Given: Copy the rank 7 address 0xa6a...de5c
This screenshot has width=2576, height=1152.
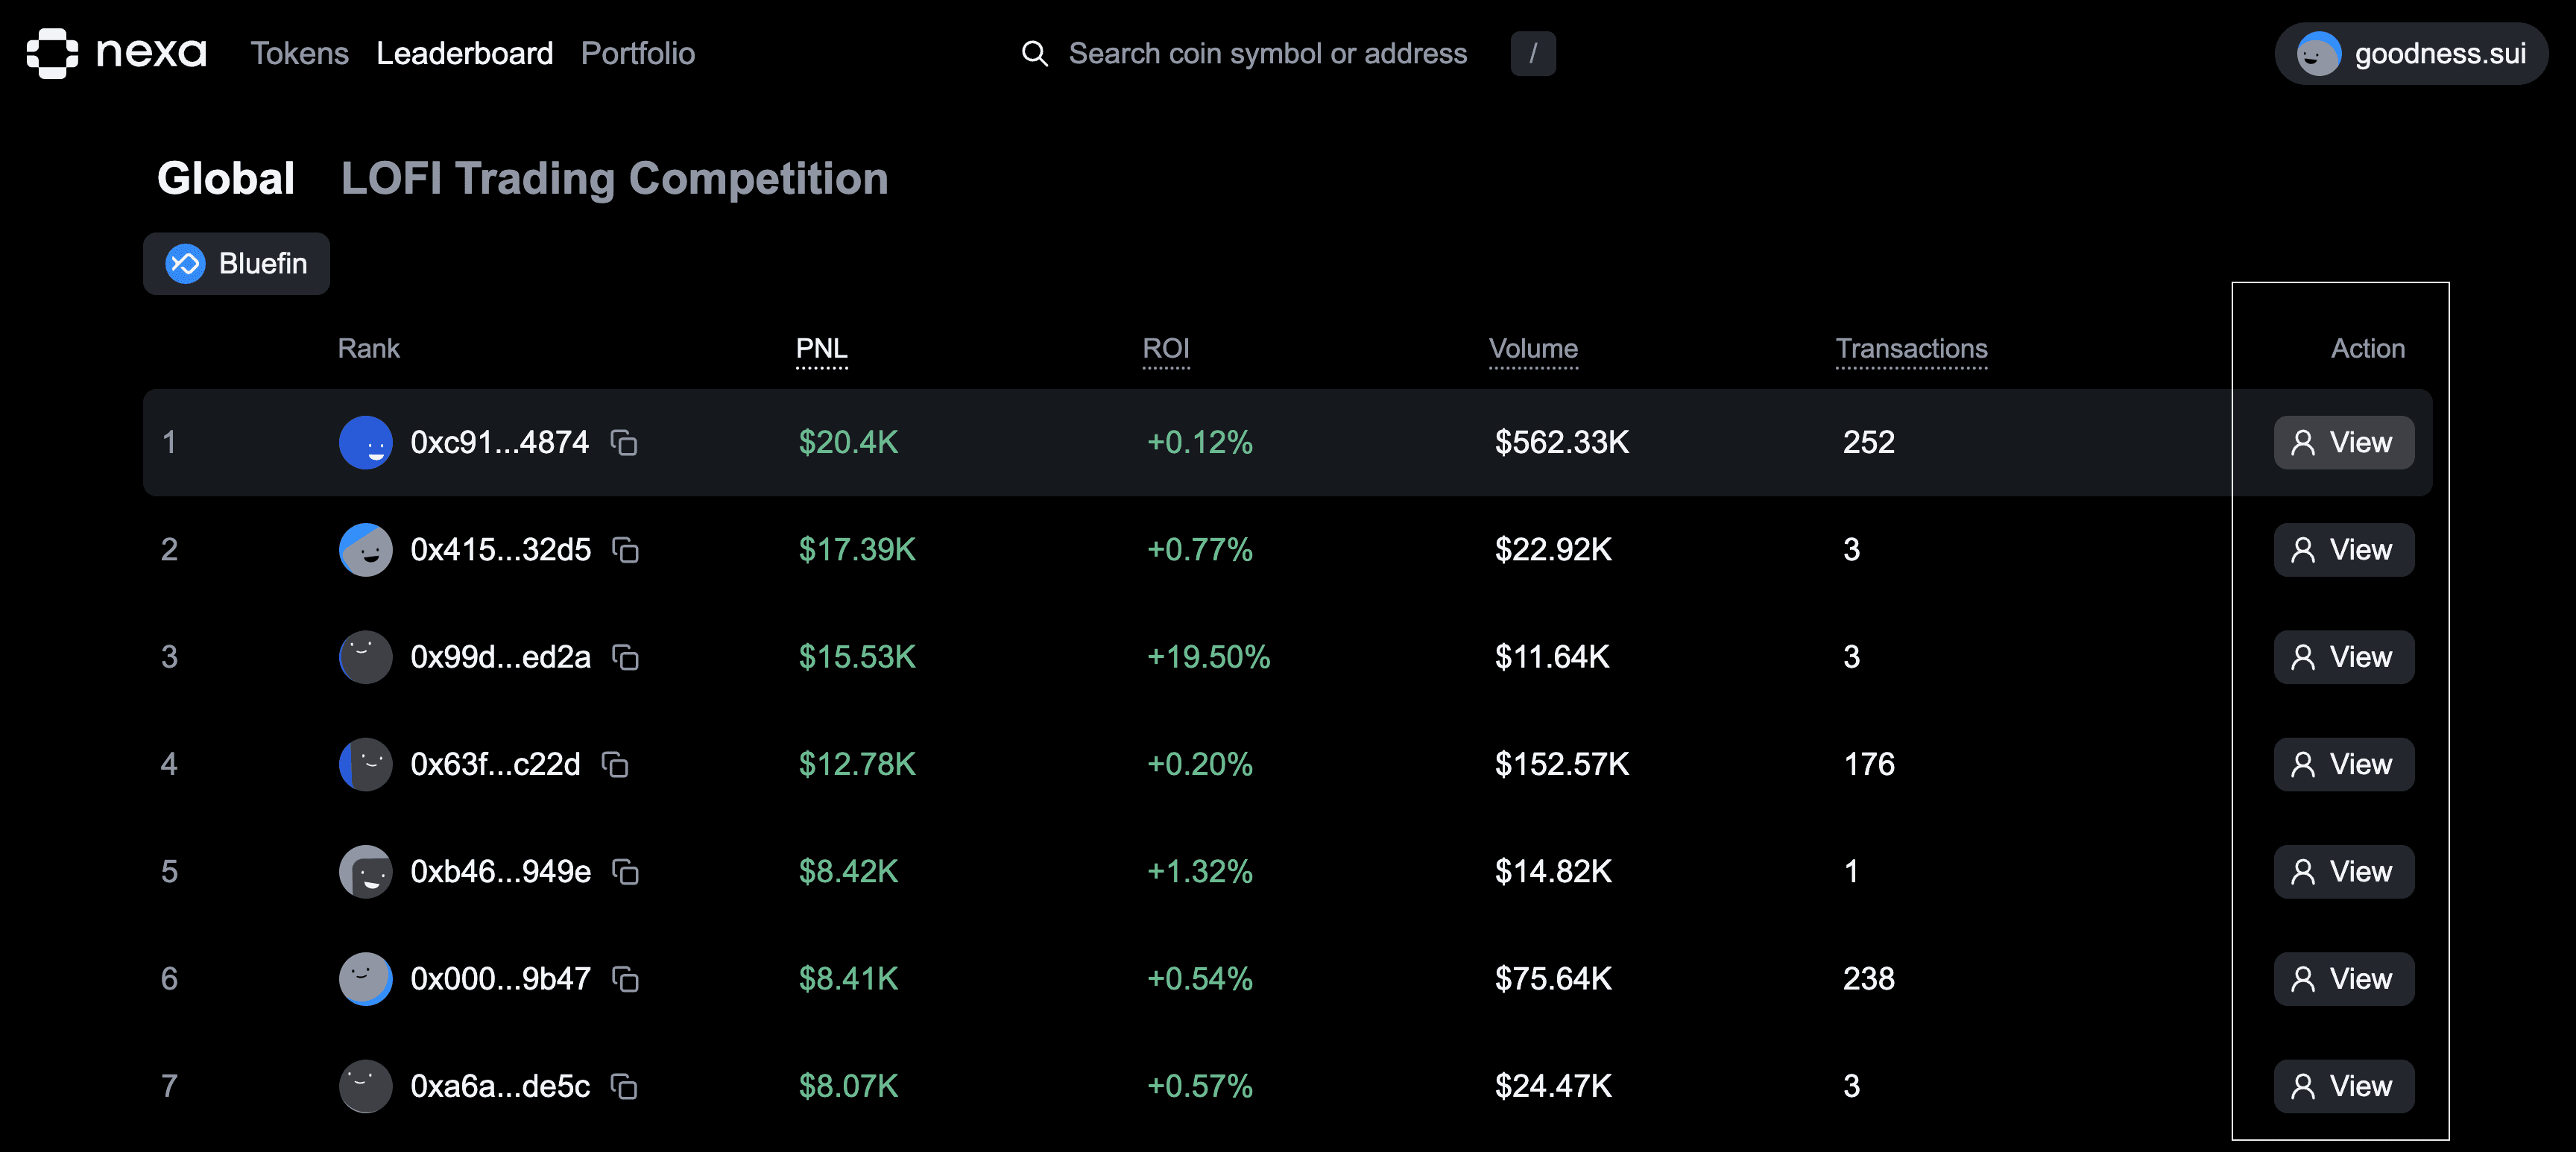Looking at the screenshot, I should click(x=625, y=1086).
